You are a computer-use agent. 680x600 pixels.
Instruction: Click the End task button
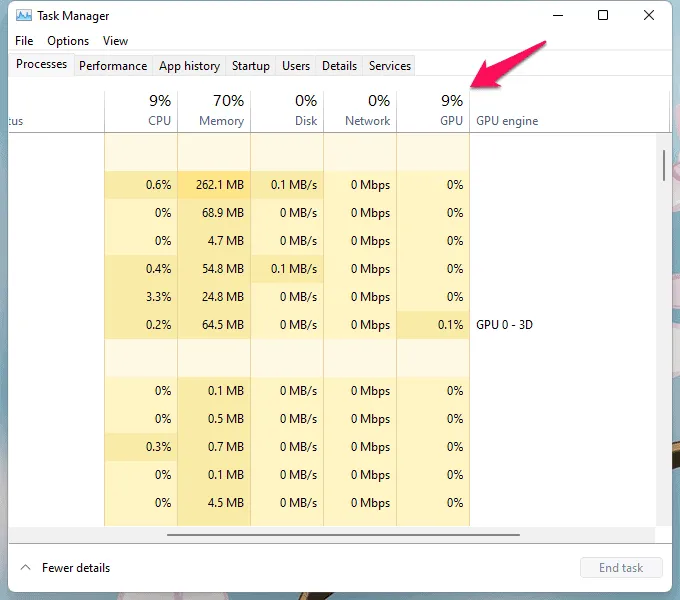621,567
